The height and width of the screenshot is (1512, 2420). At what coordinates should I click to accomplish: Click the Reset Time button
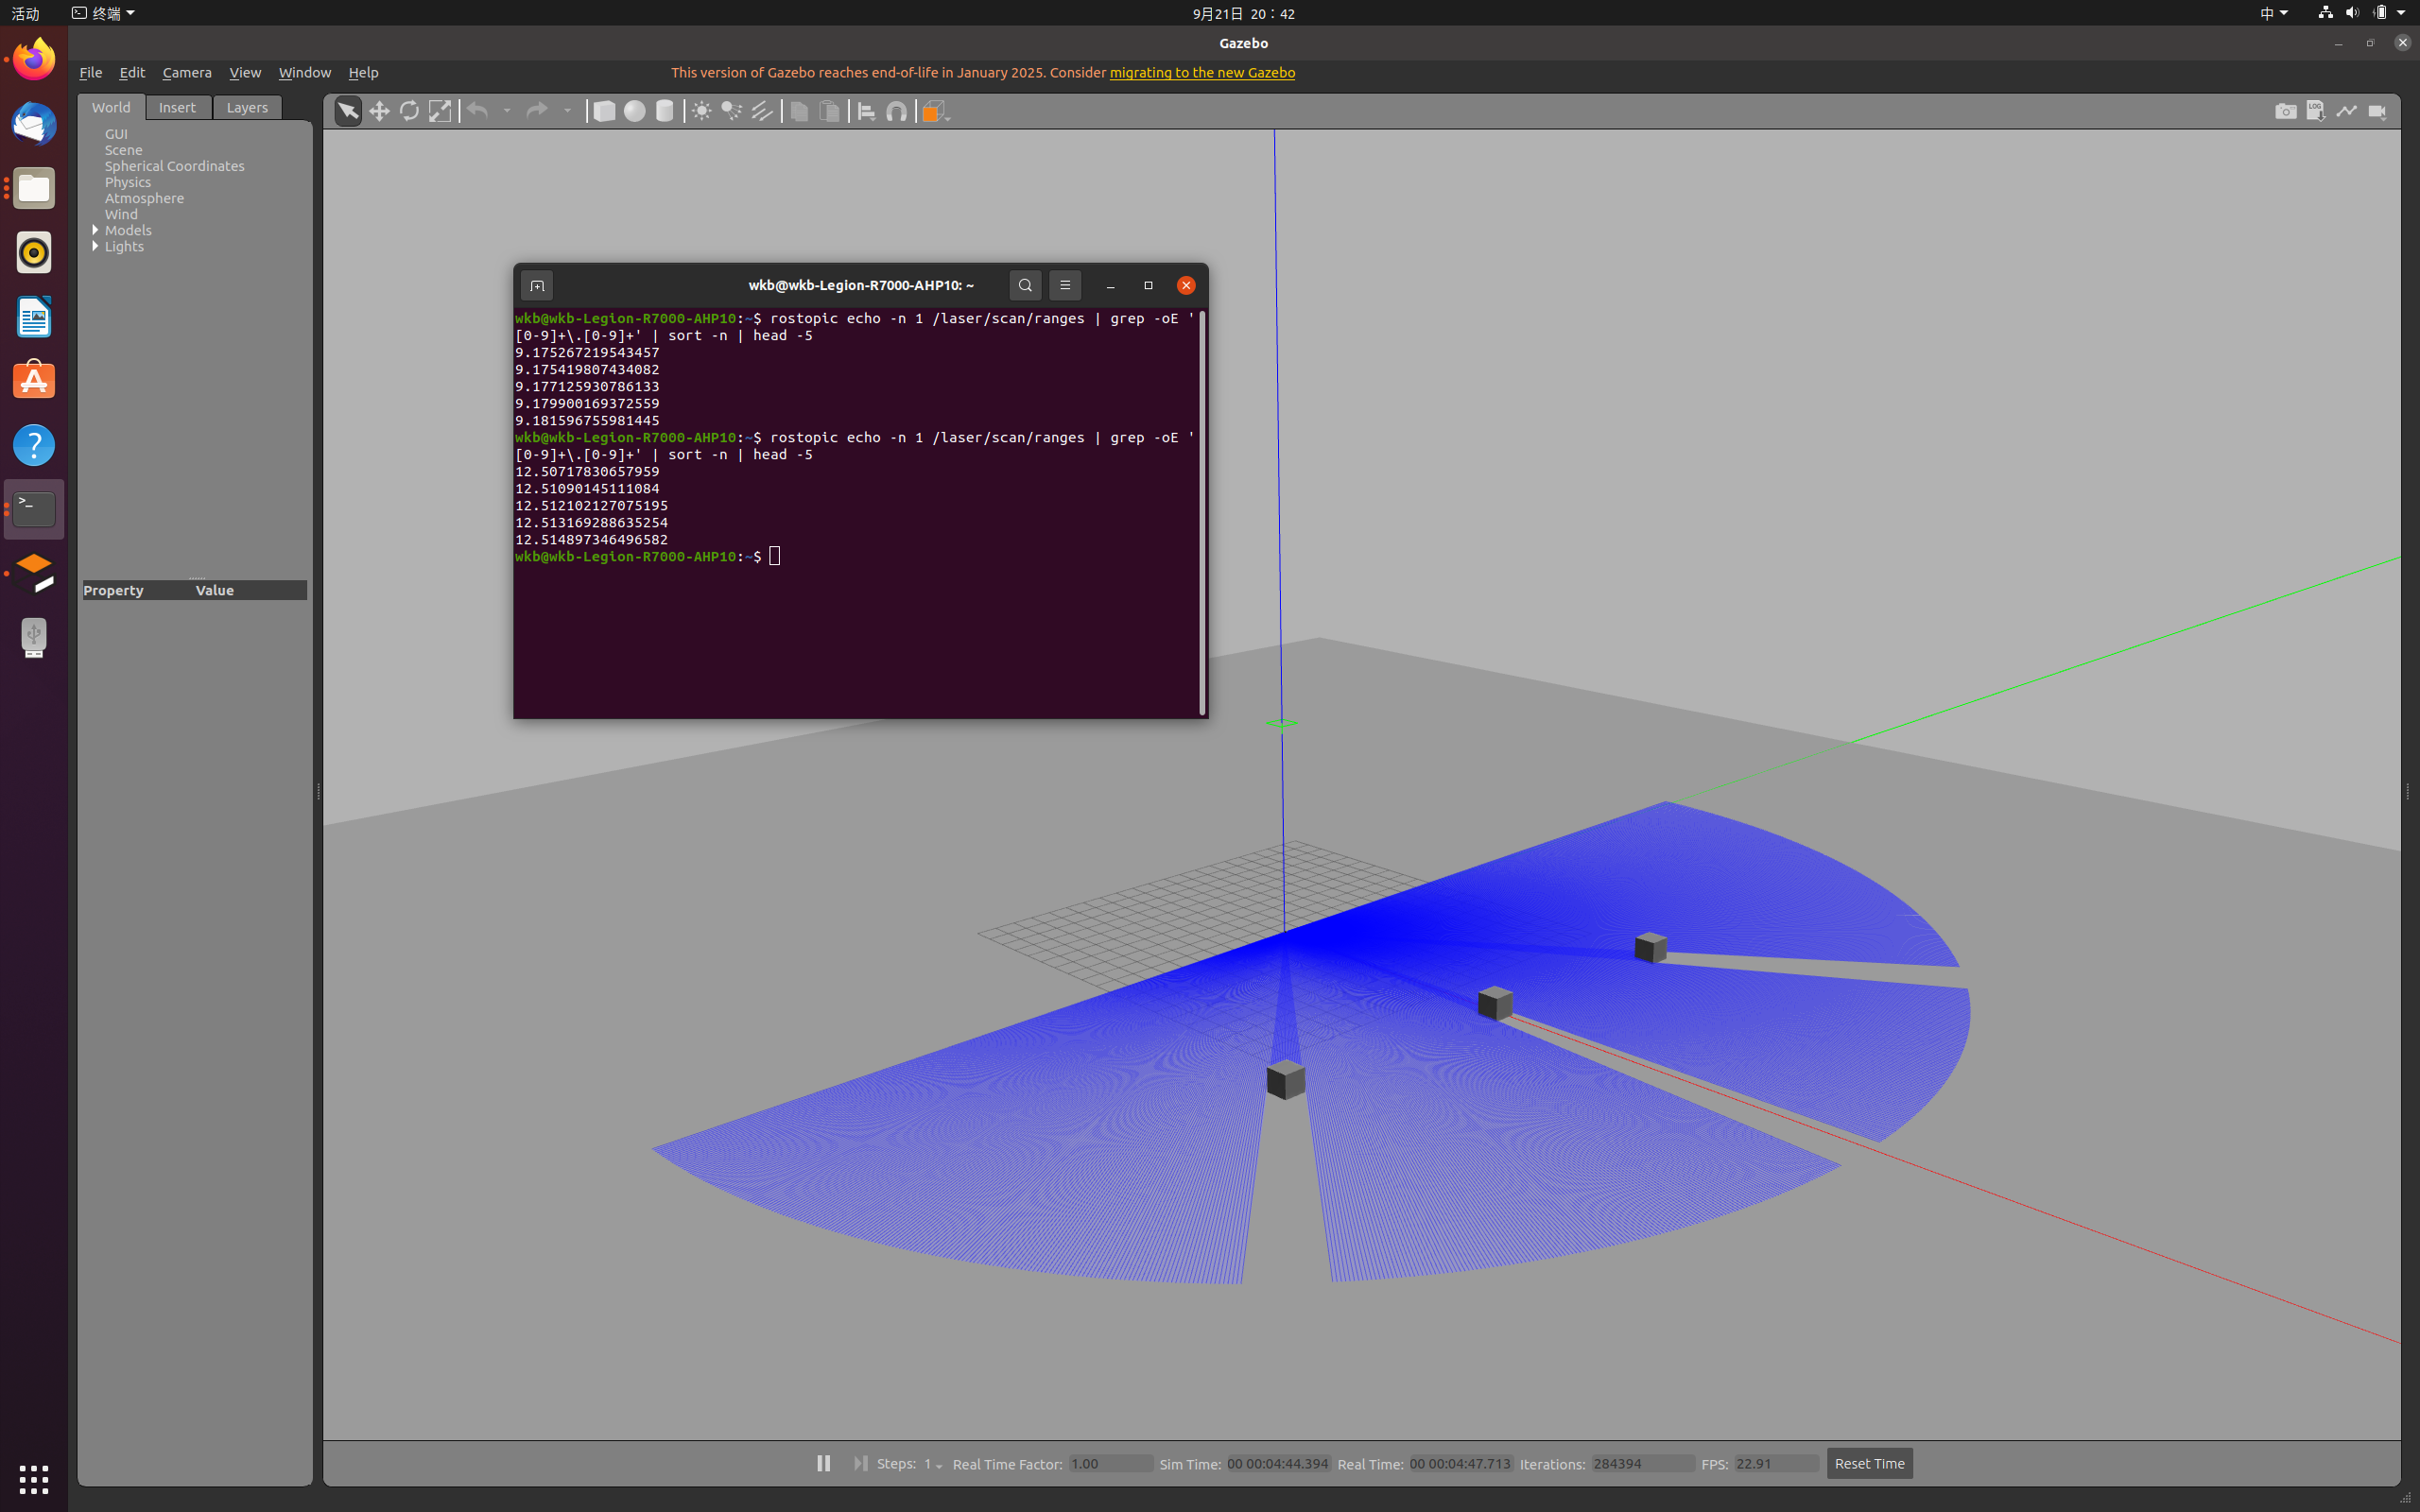click(1869, 1463)
